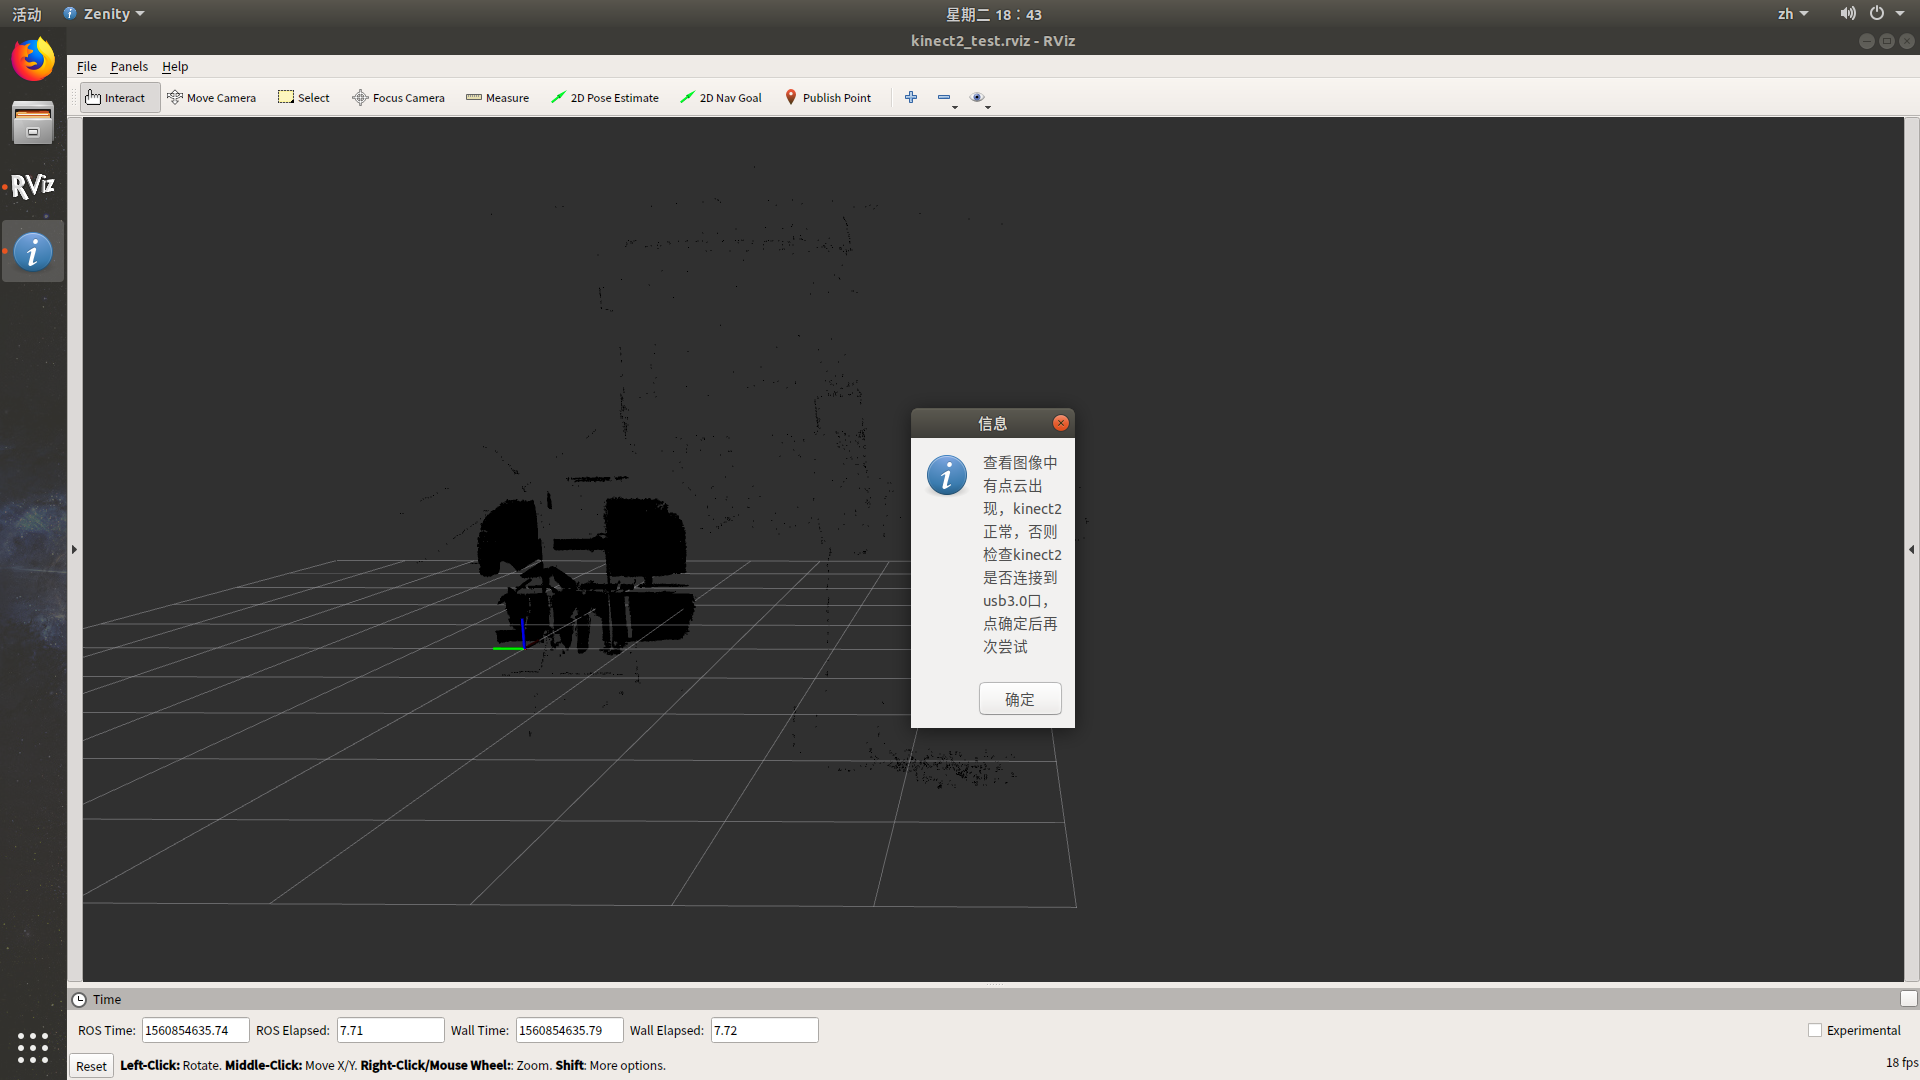Click the 确定 button in dialog
The image size is (1920, 1080).
click(1020, 699)
